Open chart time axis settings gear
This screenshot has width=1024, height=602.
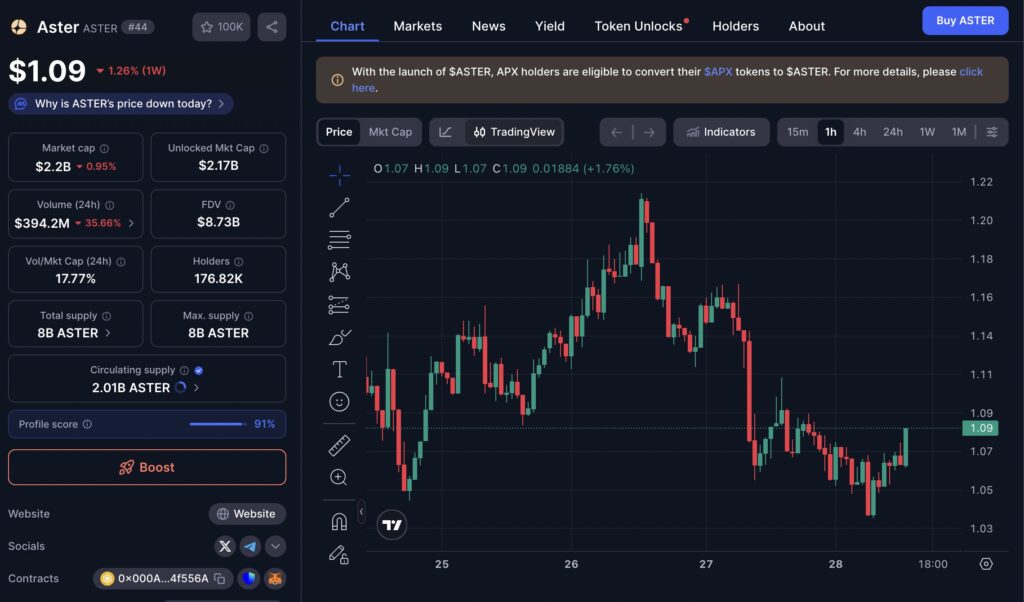click(x=986, y=563)
